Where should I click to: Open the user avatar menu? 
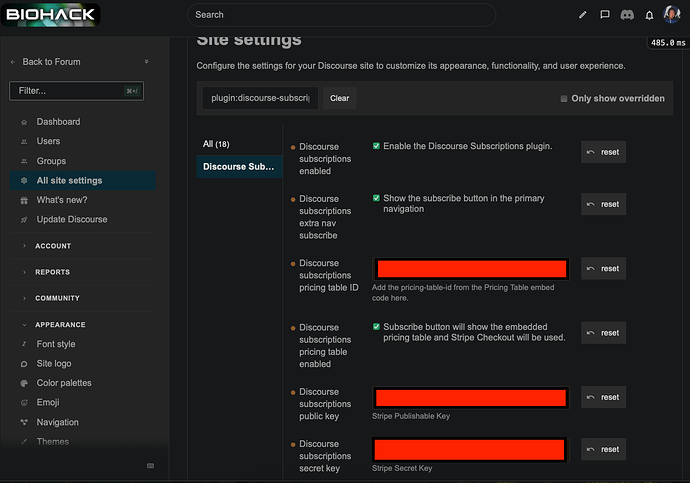[x=672, y=15]
